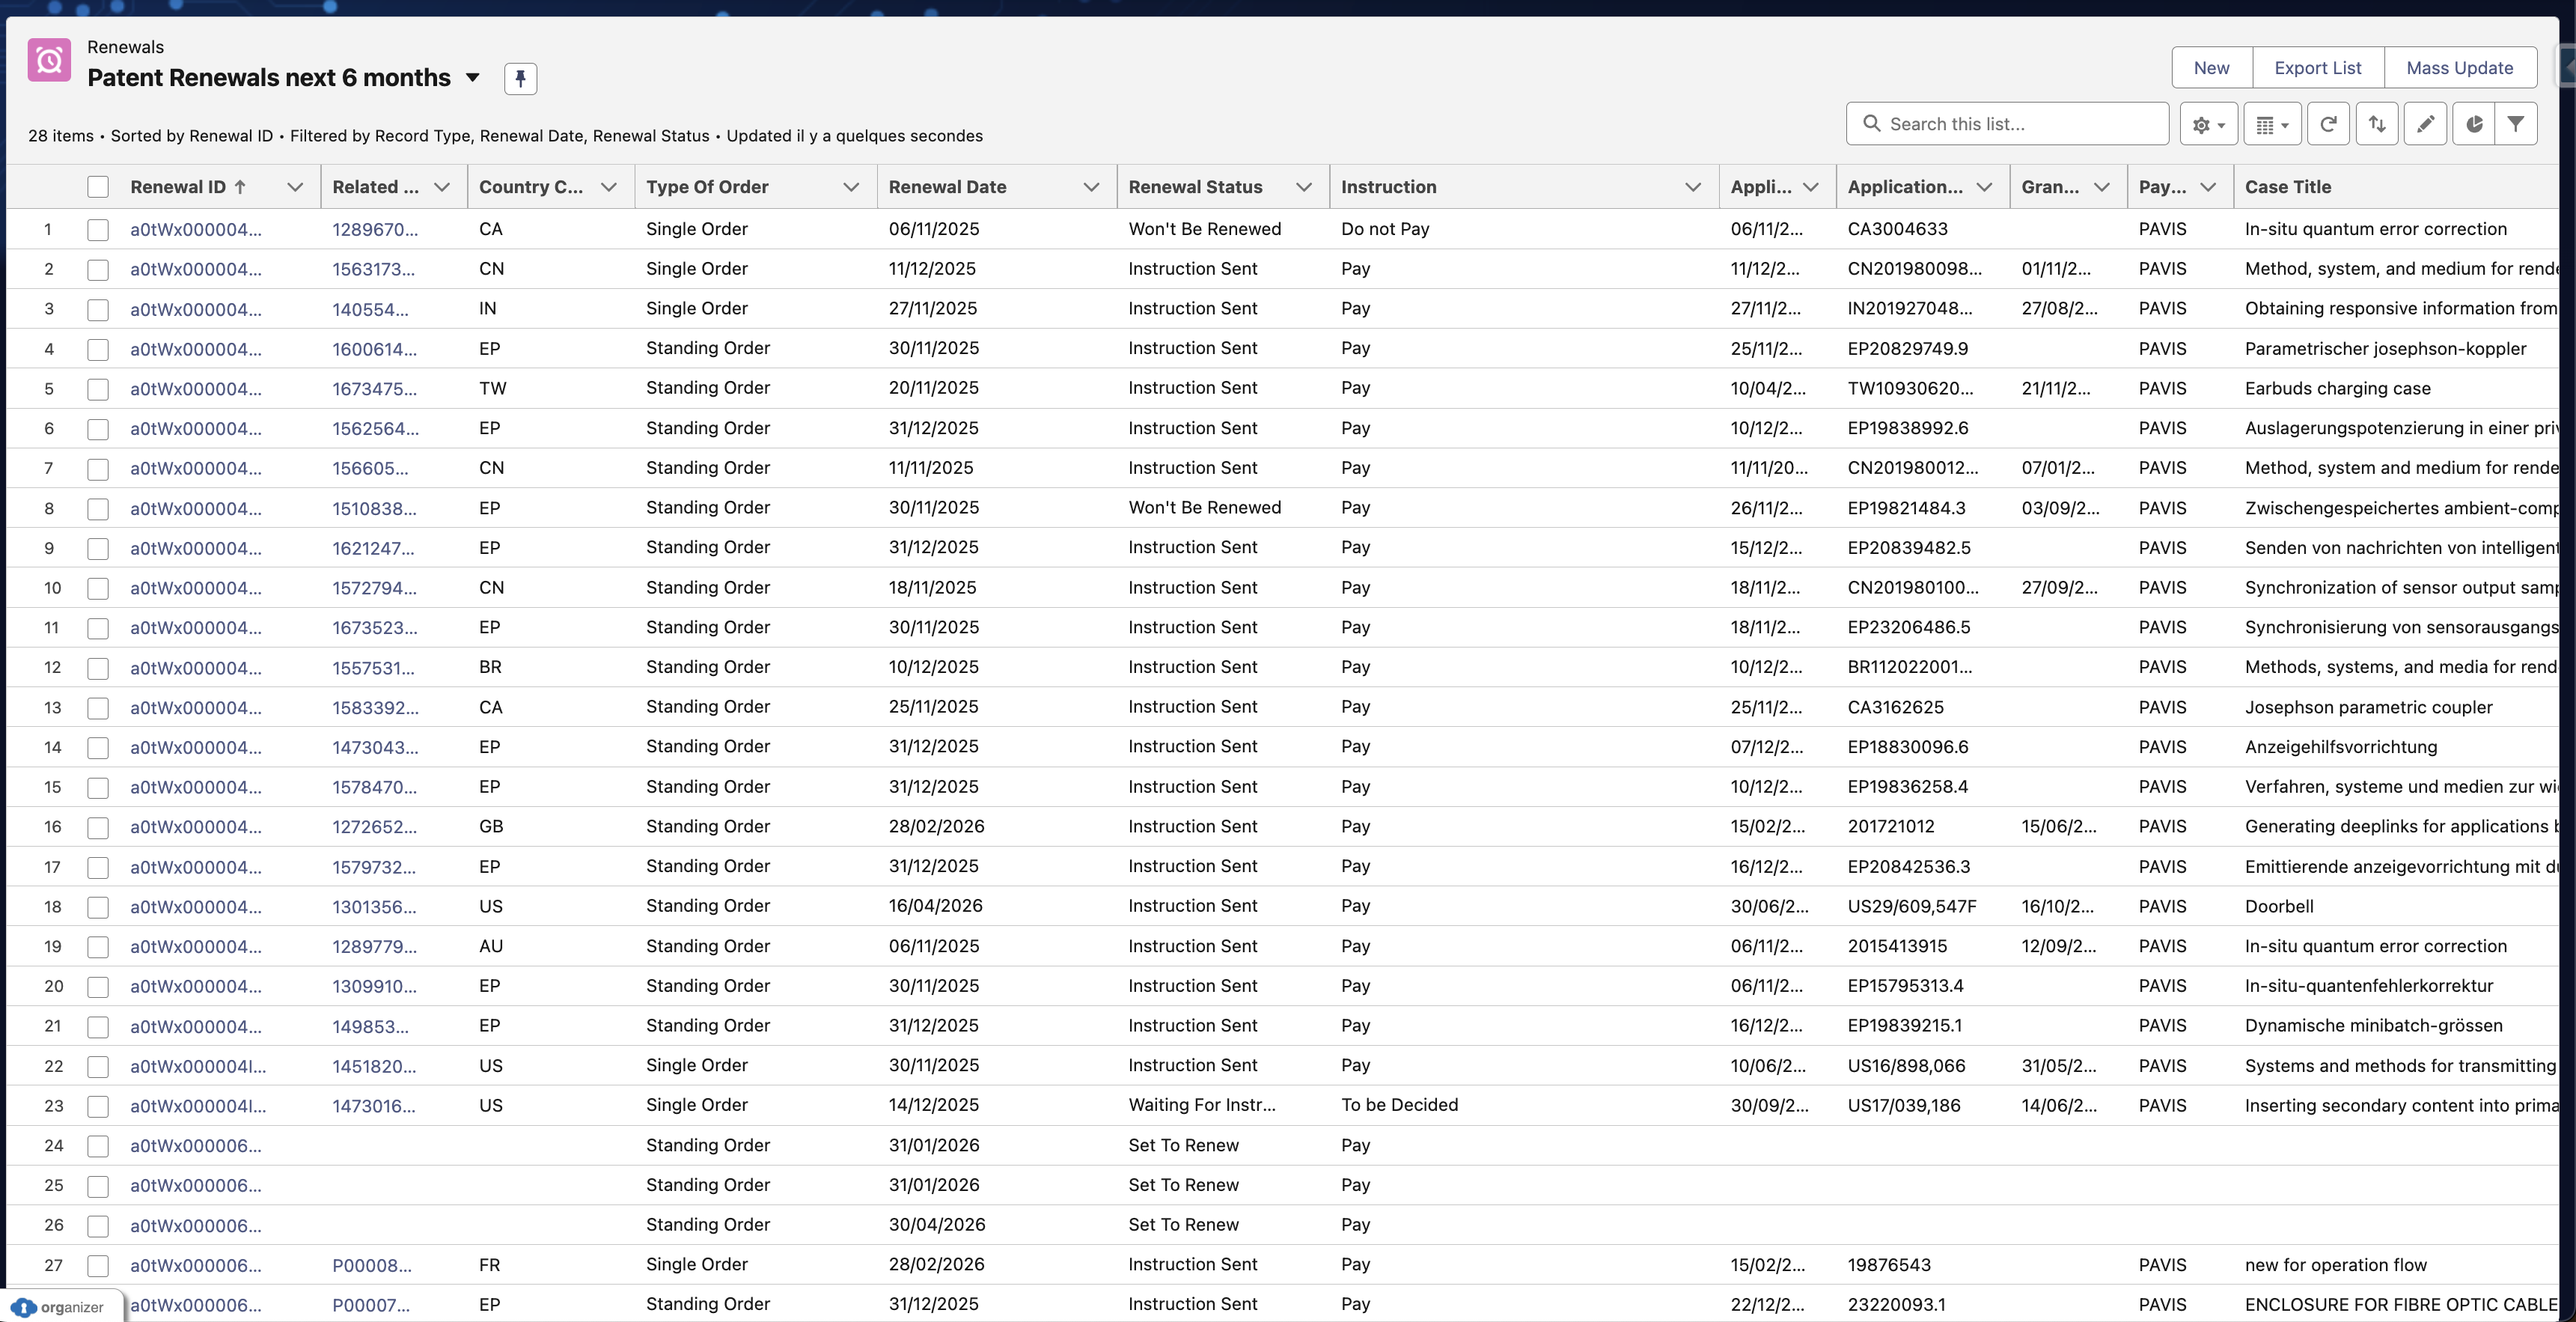
Task: Expand the Renewal Status column menu
Action: [x=1303, y=187]
